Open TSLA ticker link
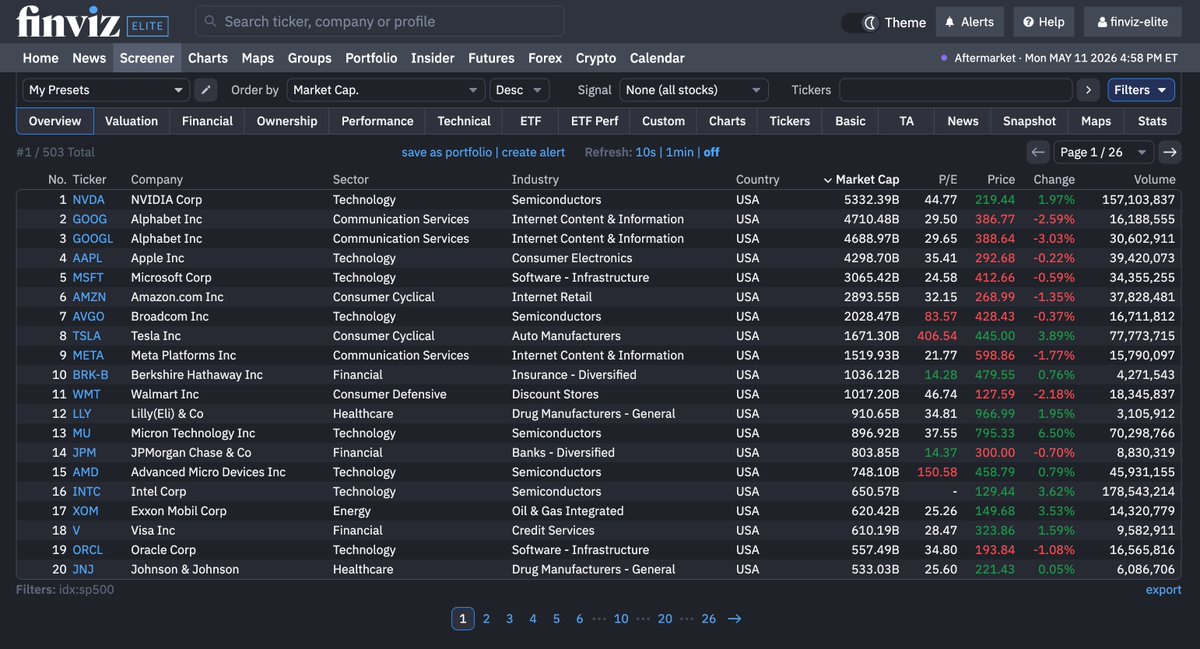Screen dimensions: 1200x649 point(87,336)
